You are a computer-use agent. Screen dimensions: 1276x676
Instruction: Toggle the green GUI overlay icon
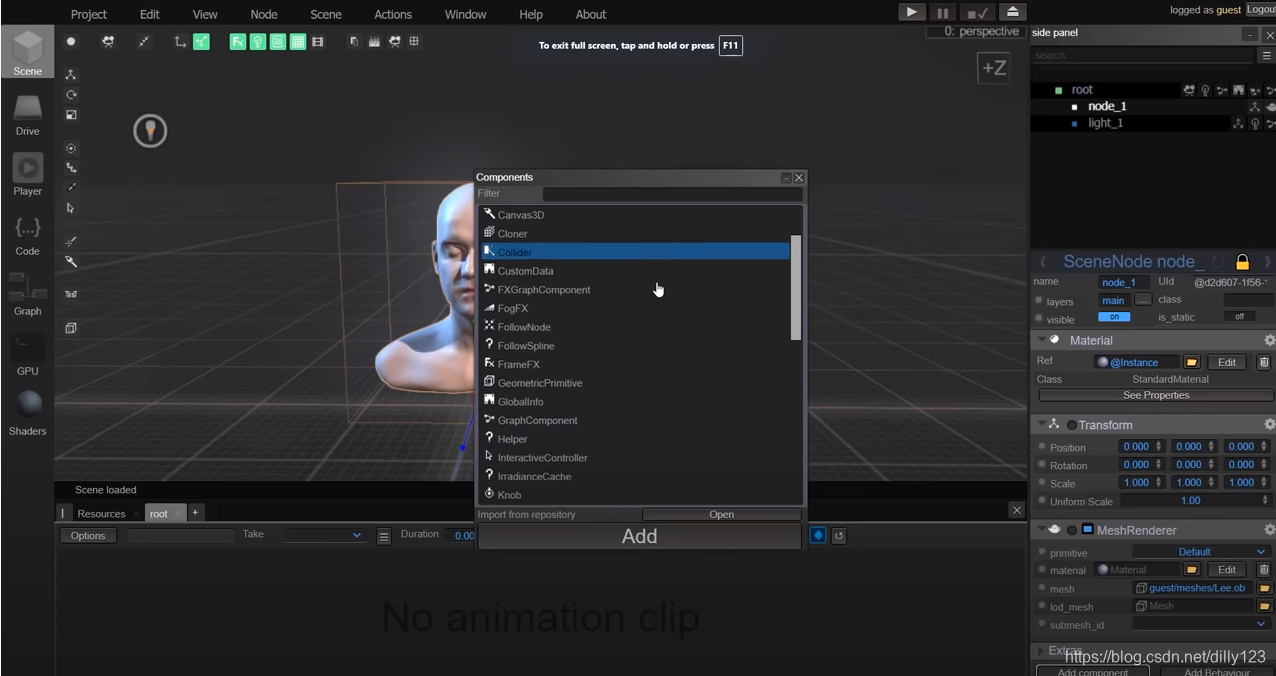coord(278,41)
